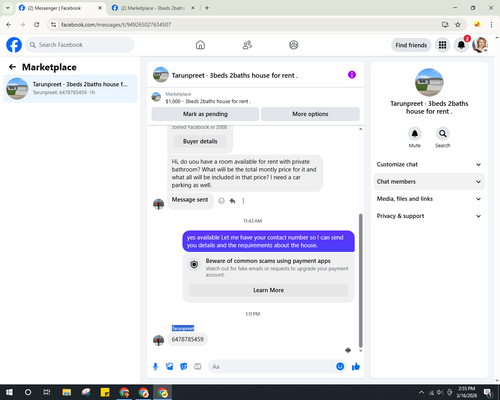Bookmark this page with star icon
This screenshot has height=400, width=500.
(458, 24)
